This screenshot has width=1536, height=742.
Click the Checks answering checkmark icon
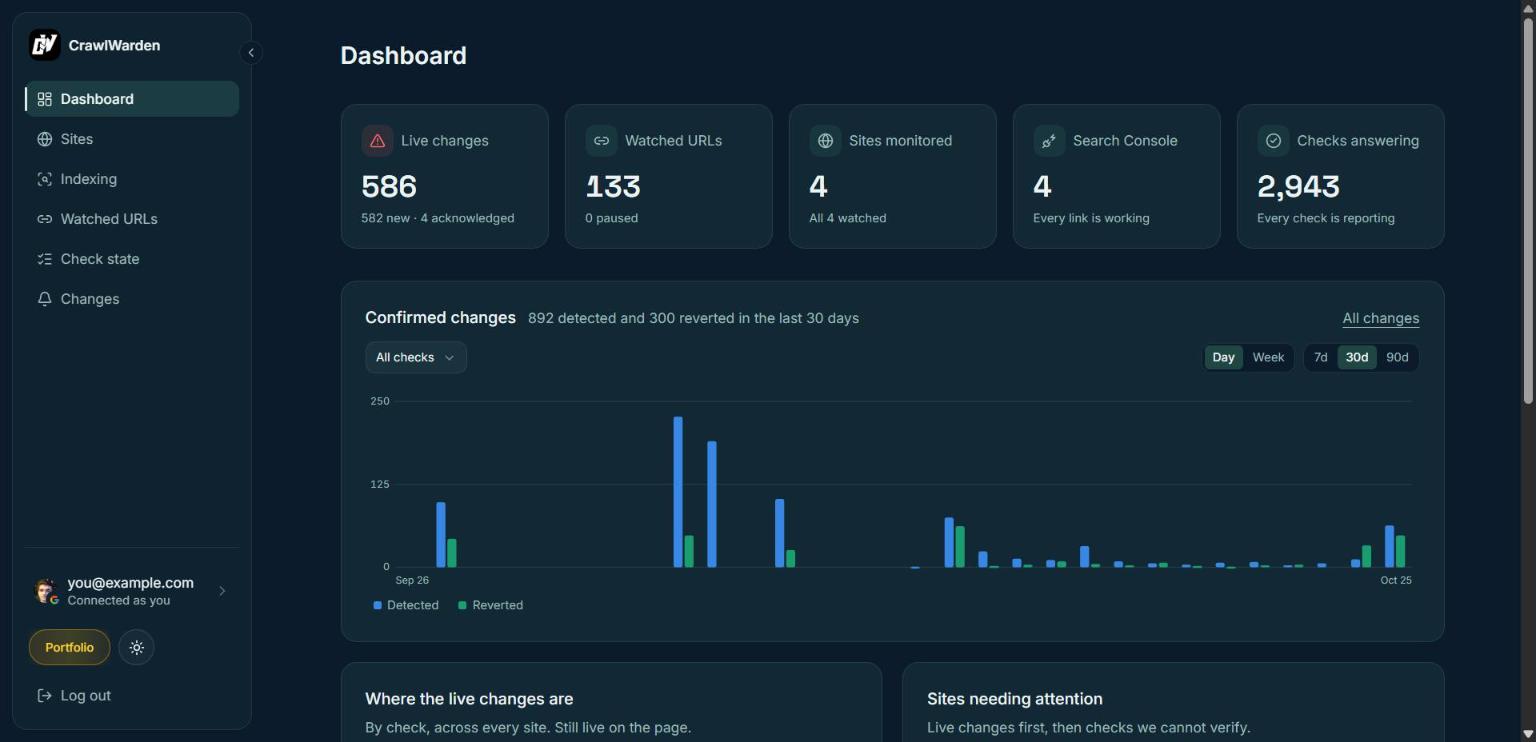[1273, 141]
